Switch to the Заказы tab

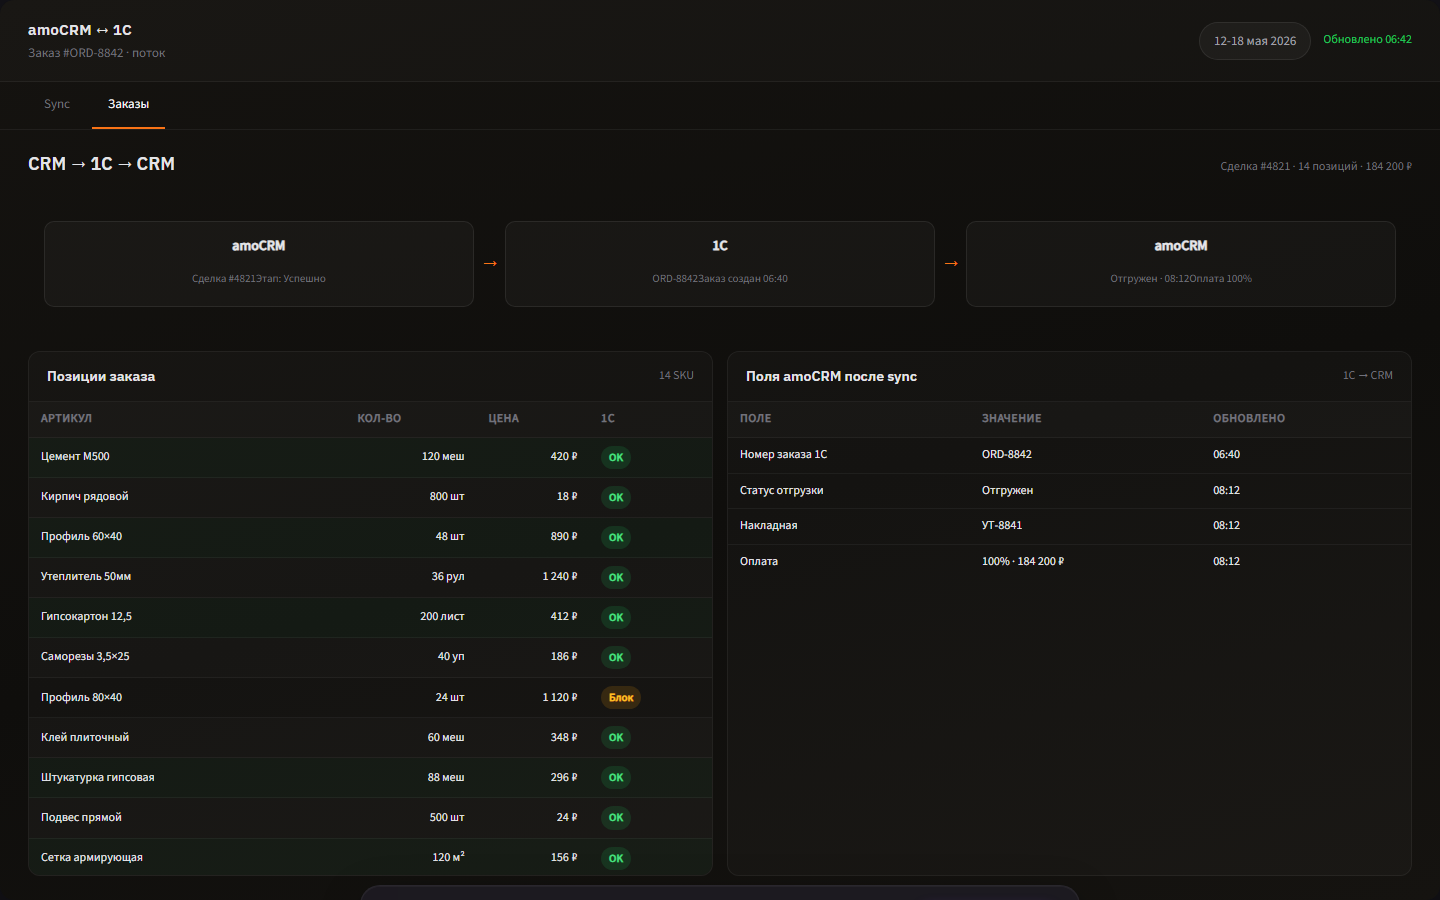(128, 104)
